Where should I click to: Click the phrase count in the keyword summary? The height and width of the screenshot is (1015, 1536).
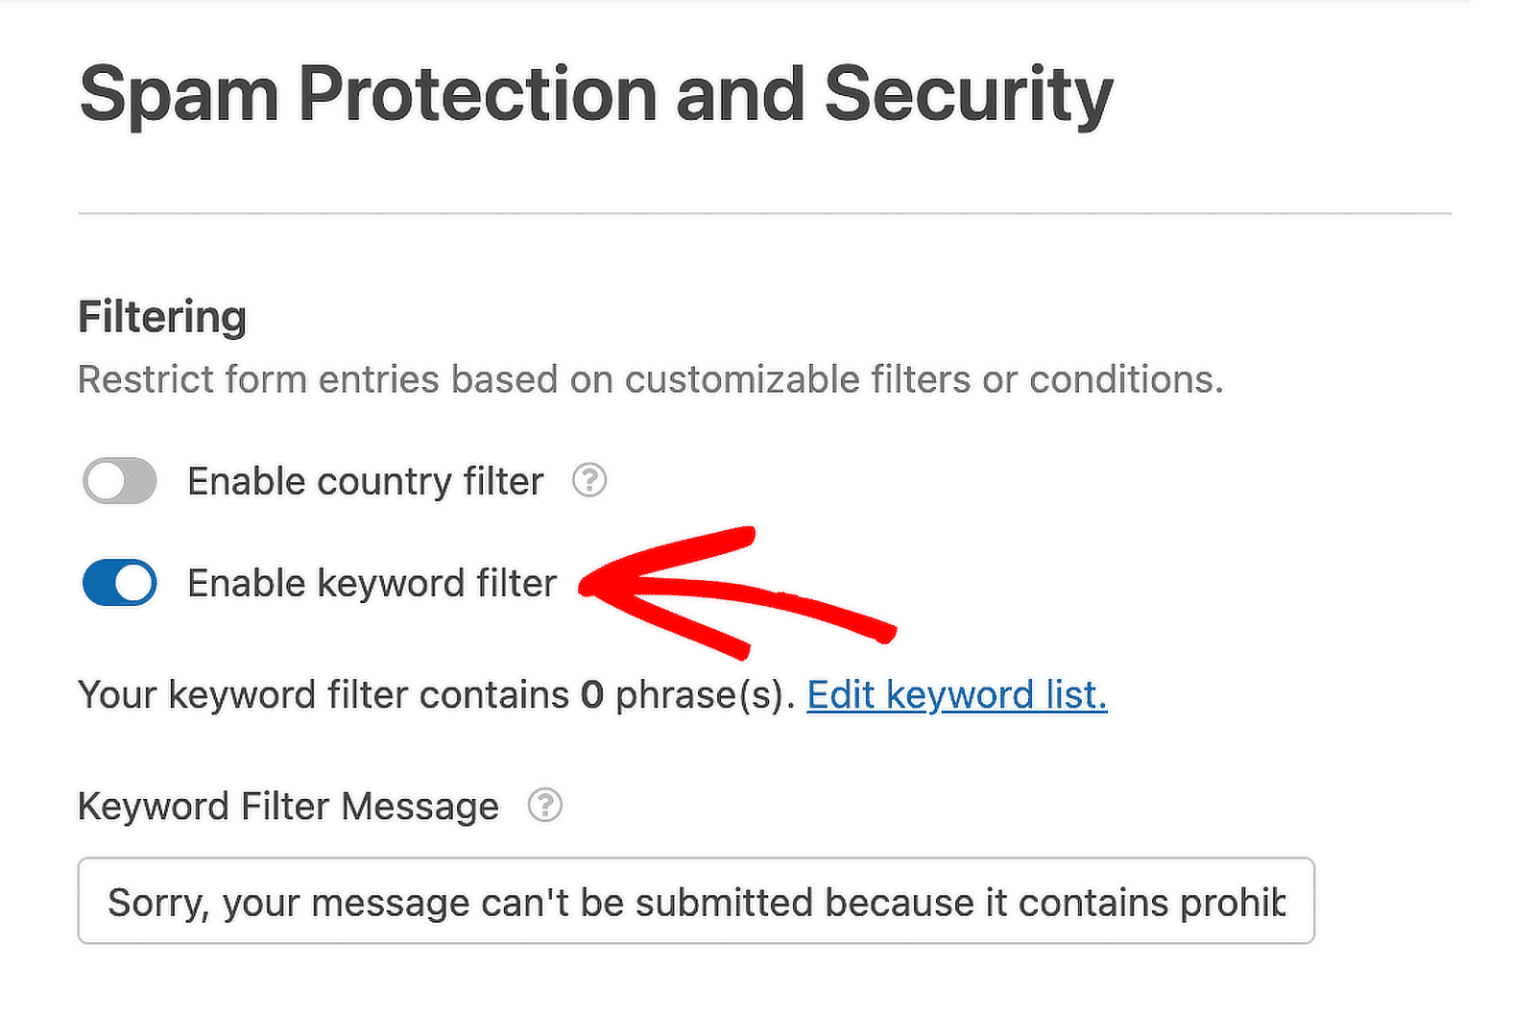(x=592, y=695)
